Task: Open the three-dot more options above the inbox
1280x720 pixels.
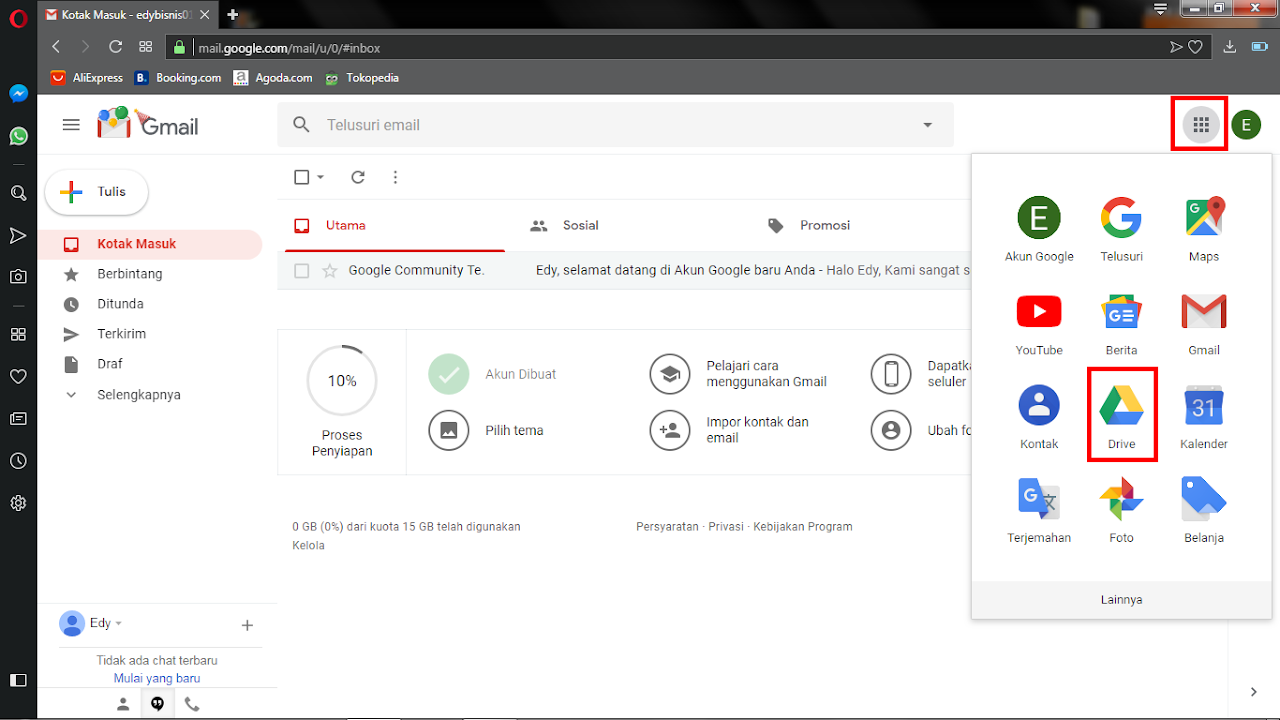Action: pyautogui.click(x=395, y=177)
